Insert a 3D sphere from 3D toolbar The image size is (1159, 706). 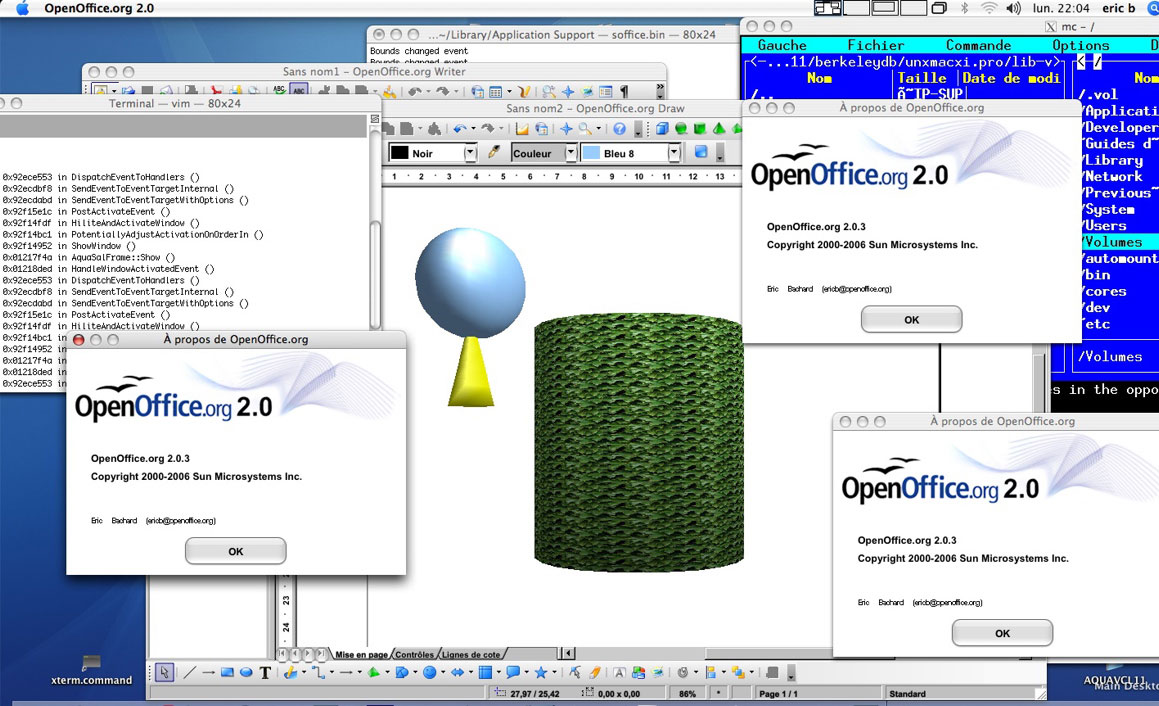tap(681, 129)
